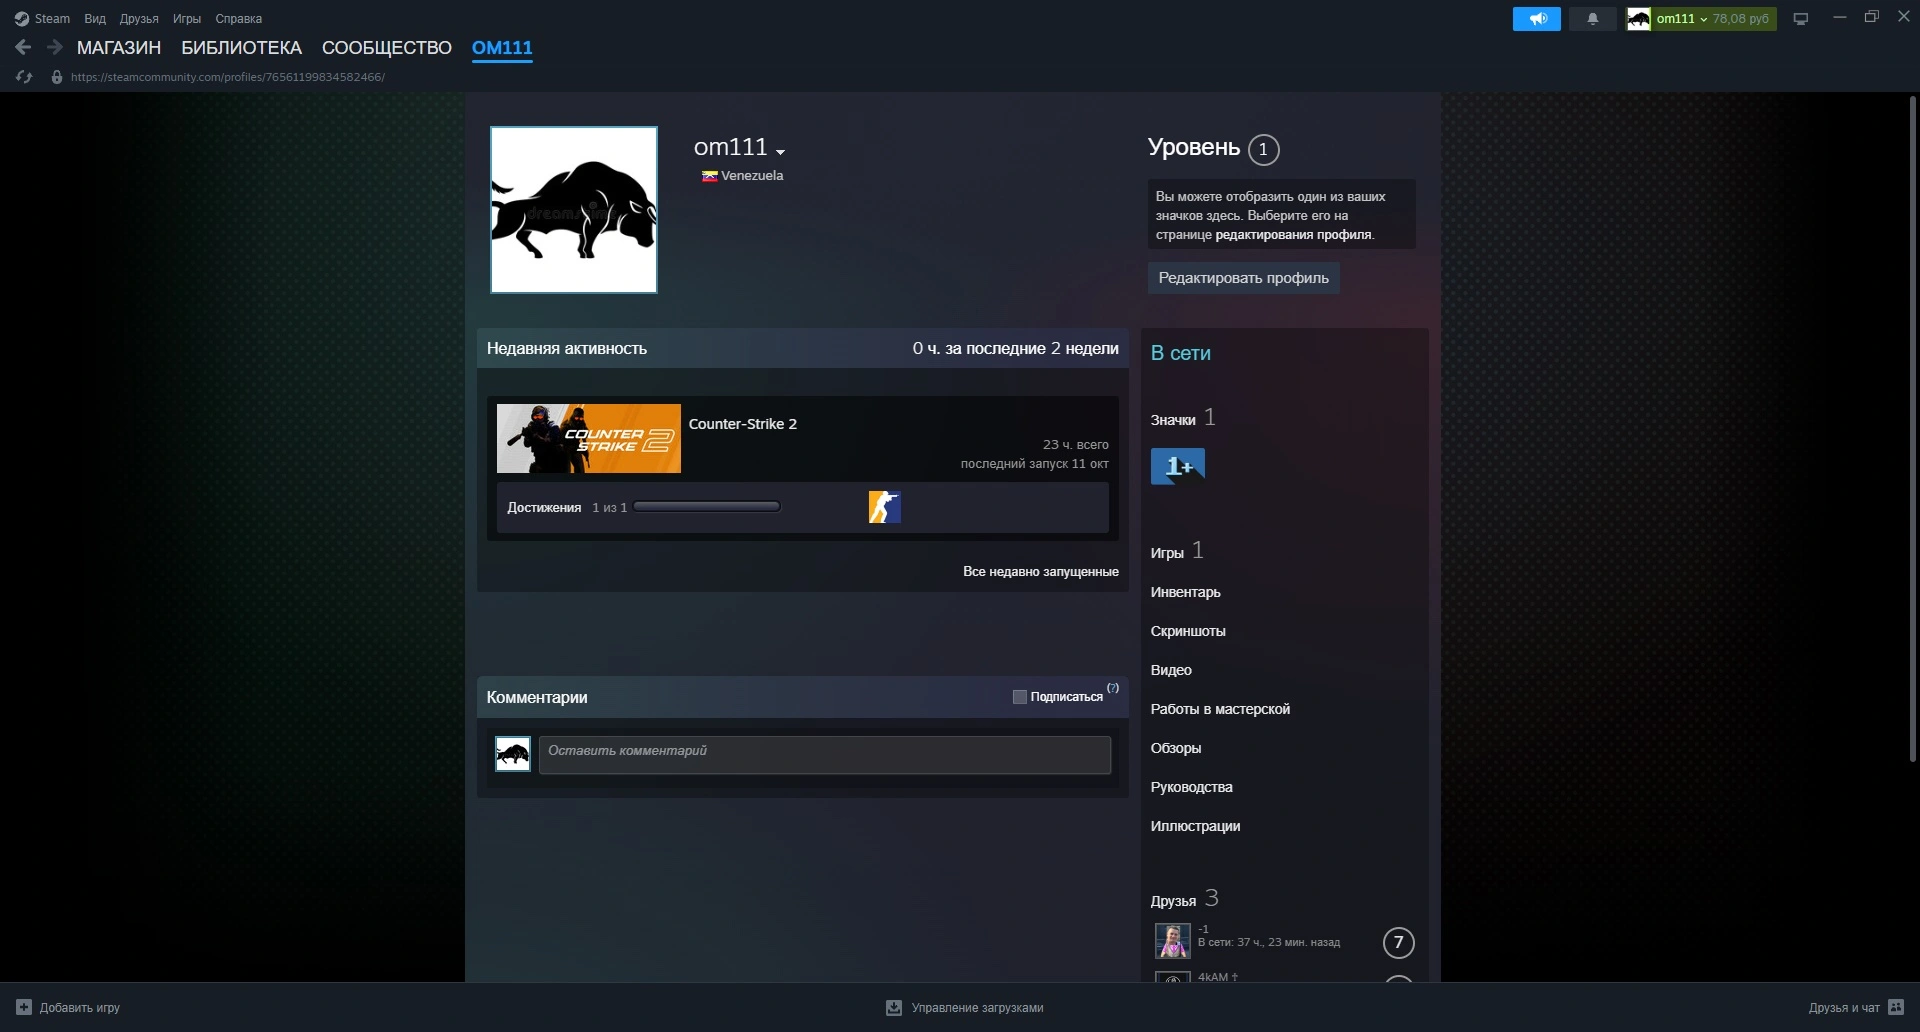This screenshot has height=1032, width=1920.
Task: Click the small avatar beside the comment box
Action: click(513, 754)
